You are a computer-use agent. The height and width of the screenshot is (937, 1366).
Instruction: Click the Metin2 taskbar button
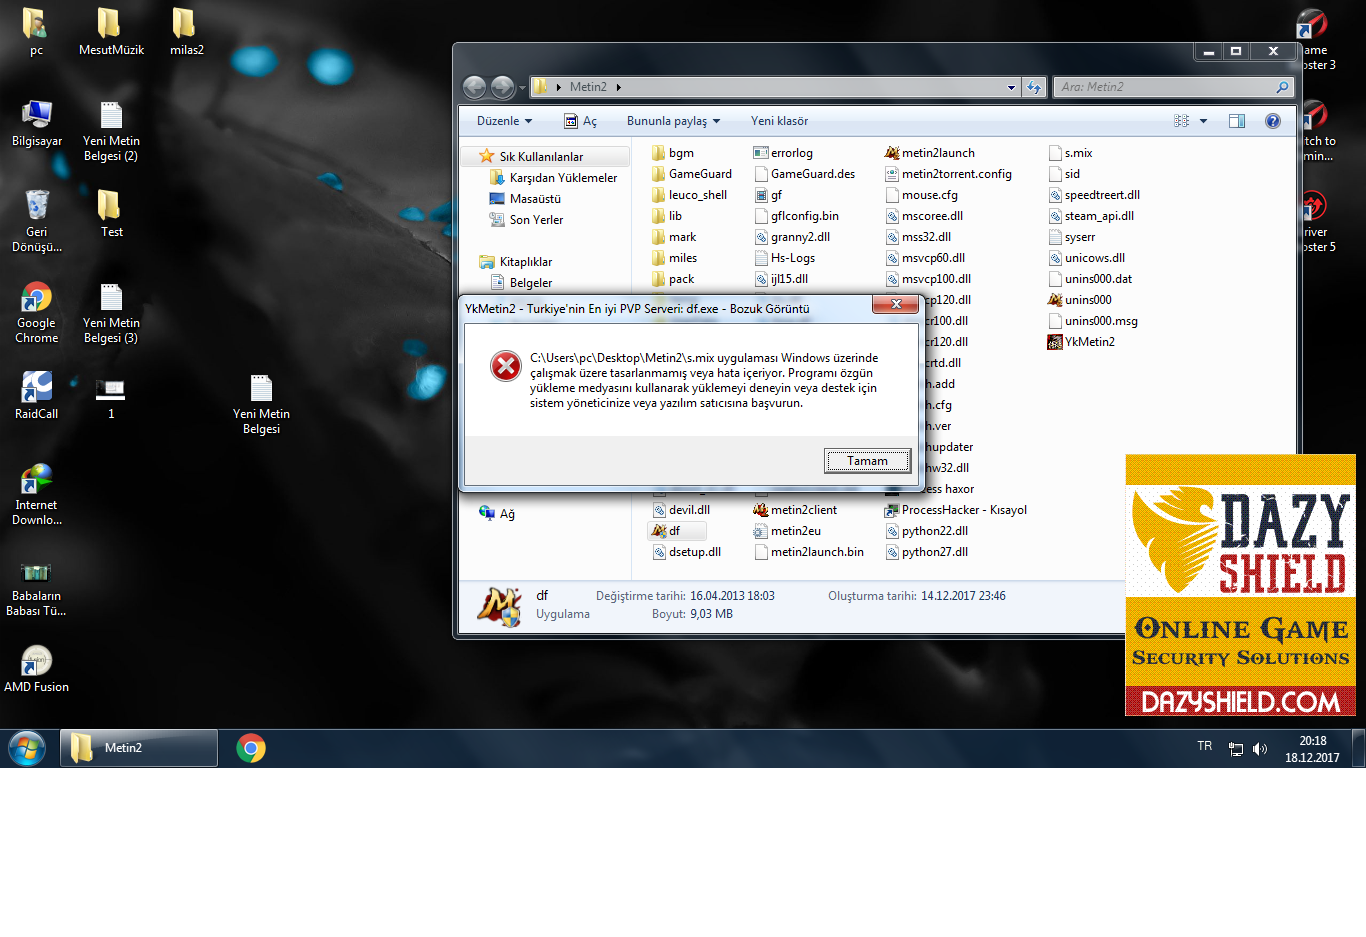tap(139, 748)
